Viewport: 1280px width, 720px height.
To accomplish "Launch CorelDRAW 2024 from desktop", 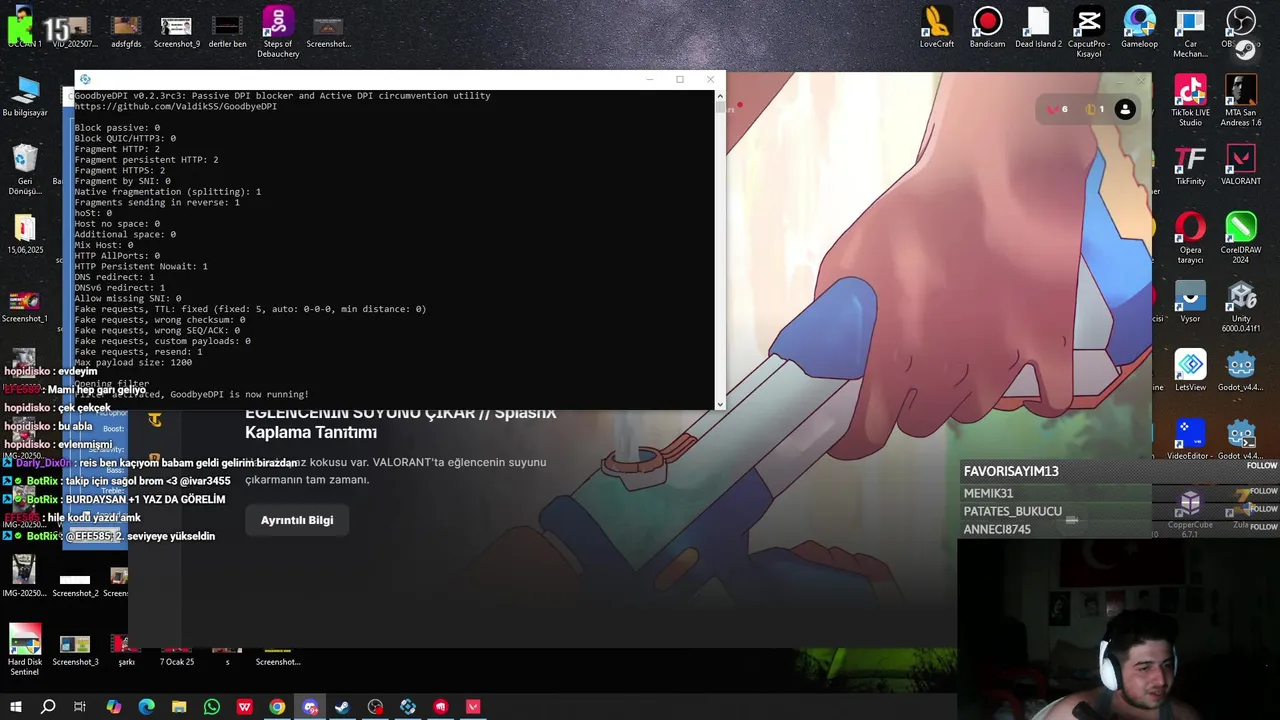I will 1241,238.
